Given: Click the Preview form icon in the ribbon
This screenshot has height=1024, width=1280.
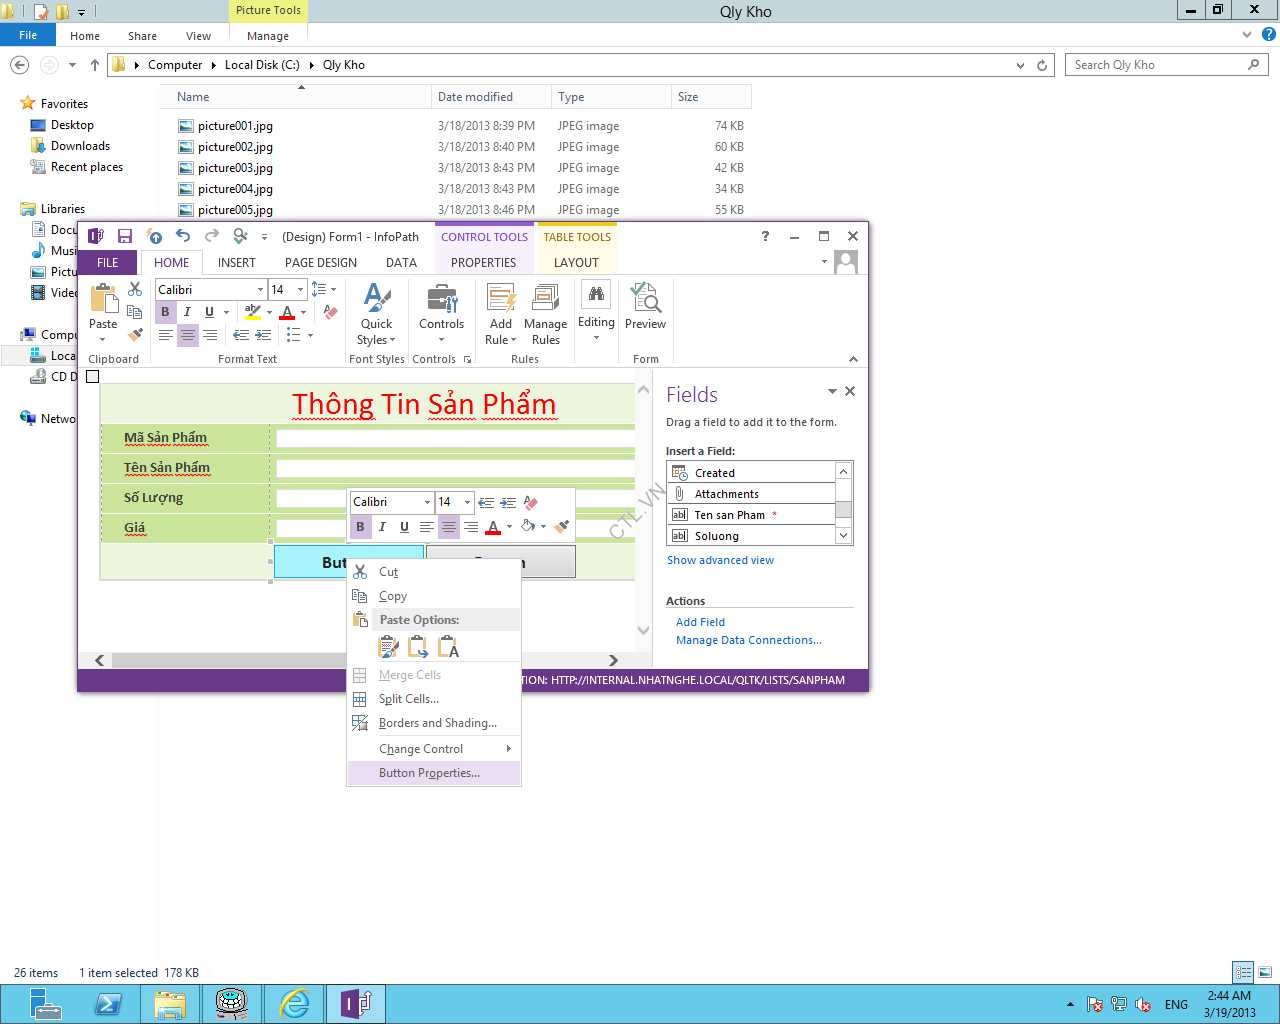Looking at the screenshot, I should click(645, 307).
